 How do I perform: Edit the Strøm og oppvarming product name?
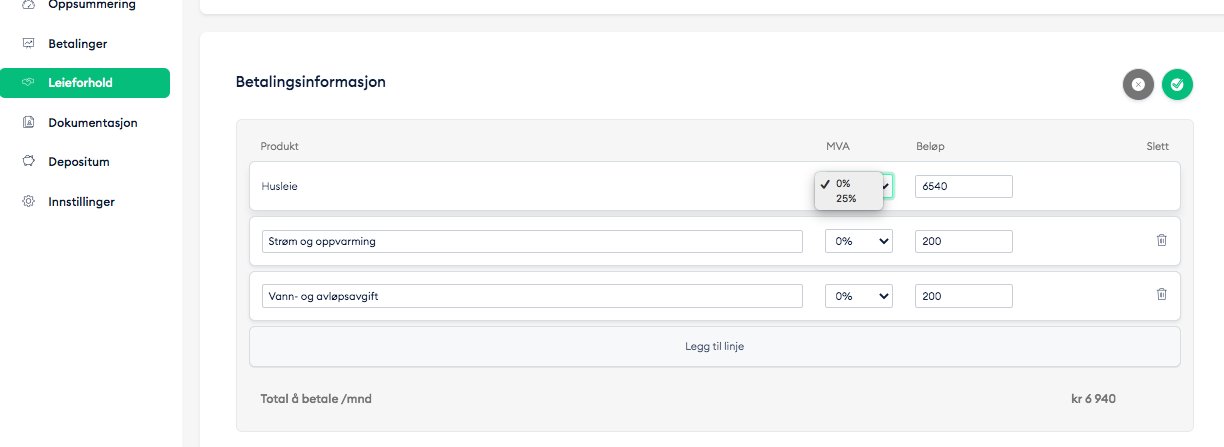coord(531,241)
